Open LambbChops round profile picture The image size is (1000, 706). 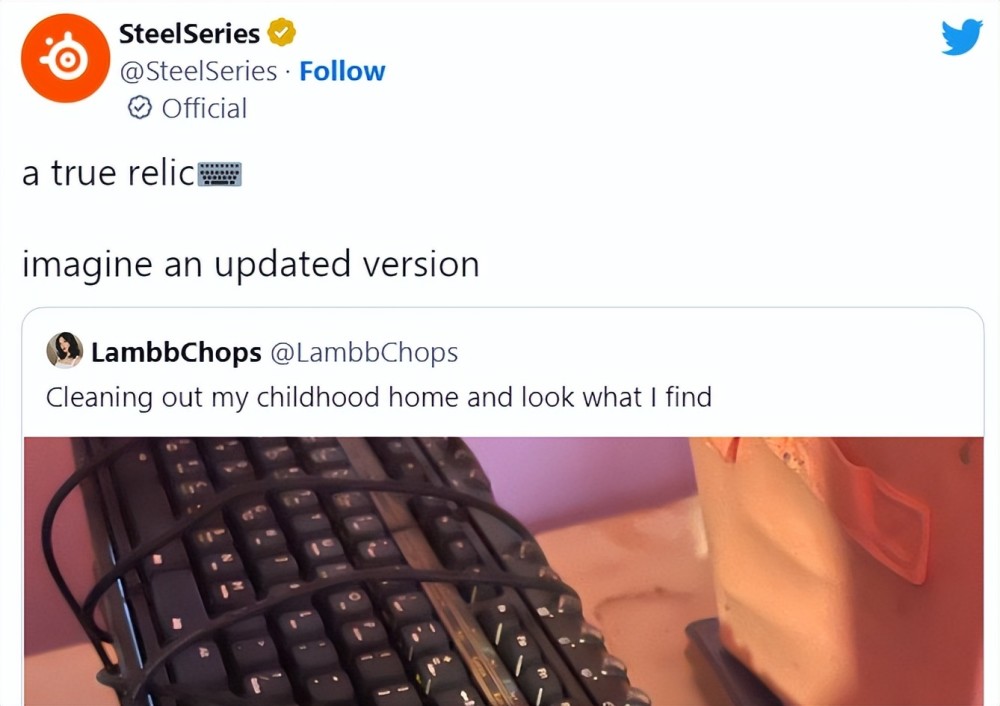[64, 350]
